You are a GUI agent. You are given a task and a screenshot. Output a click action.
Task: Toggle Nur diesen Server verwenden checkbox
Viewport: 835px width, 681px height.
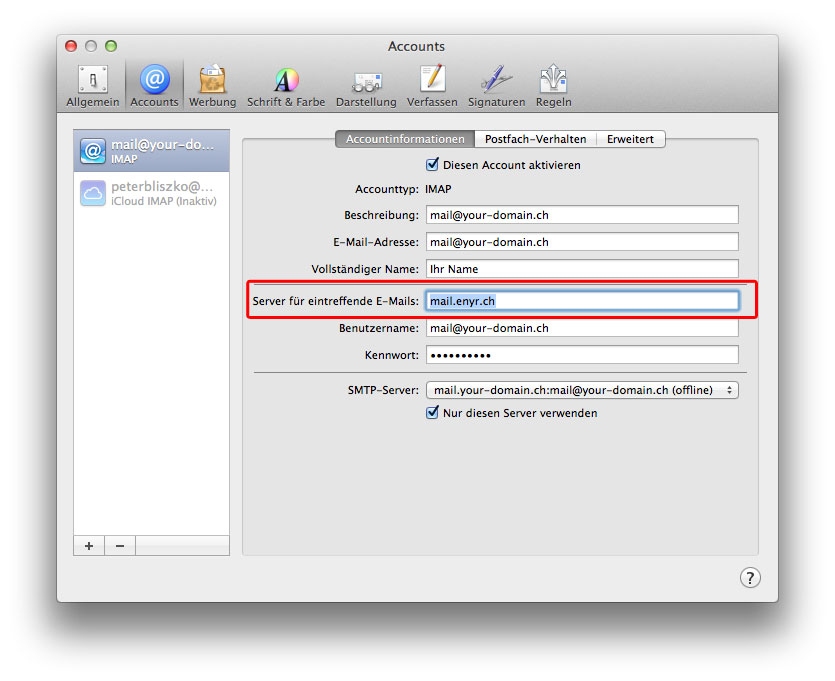click(x=433, y=413)
